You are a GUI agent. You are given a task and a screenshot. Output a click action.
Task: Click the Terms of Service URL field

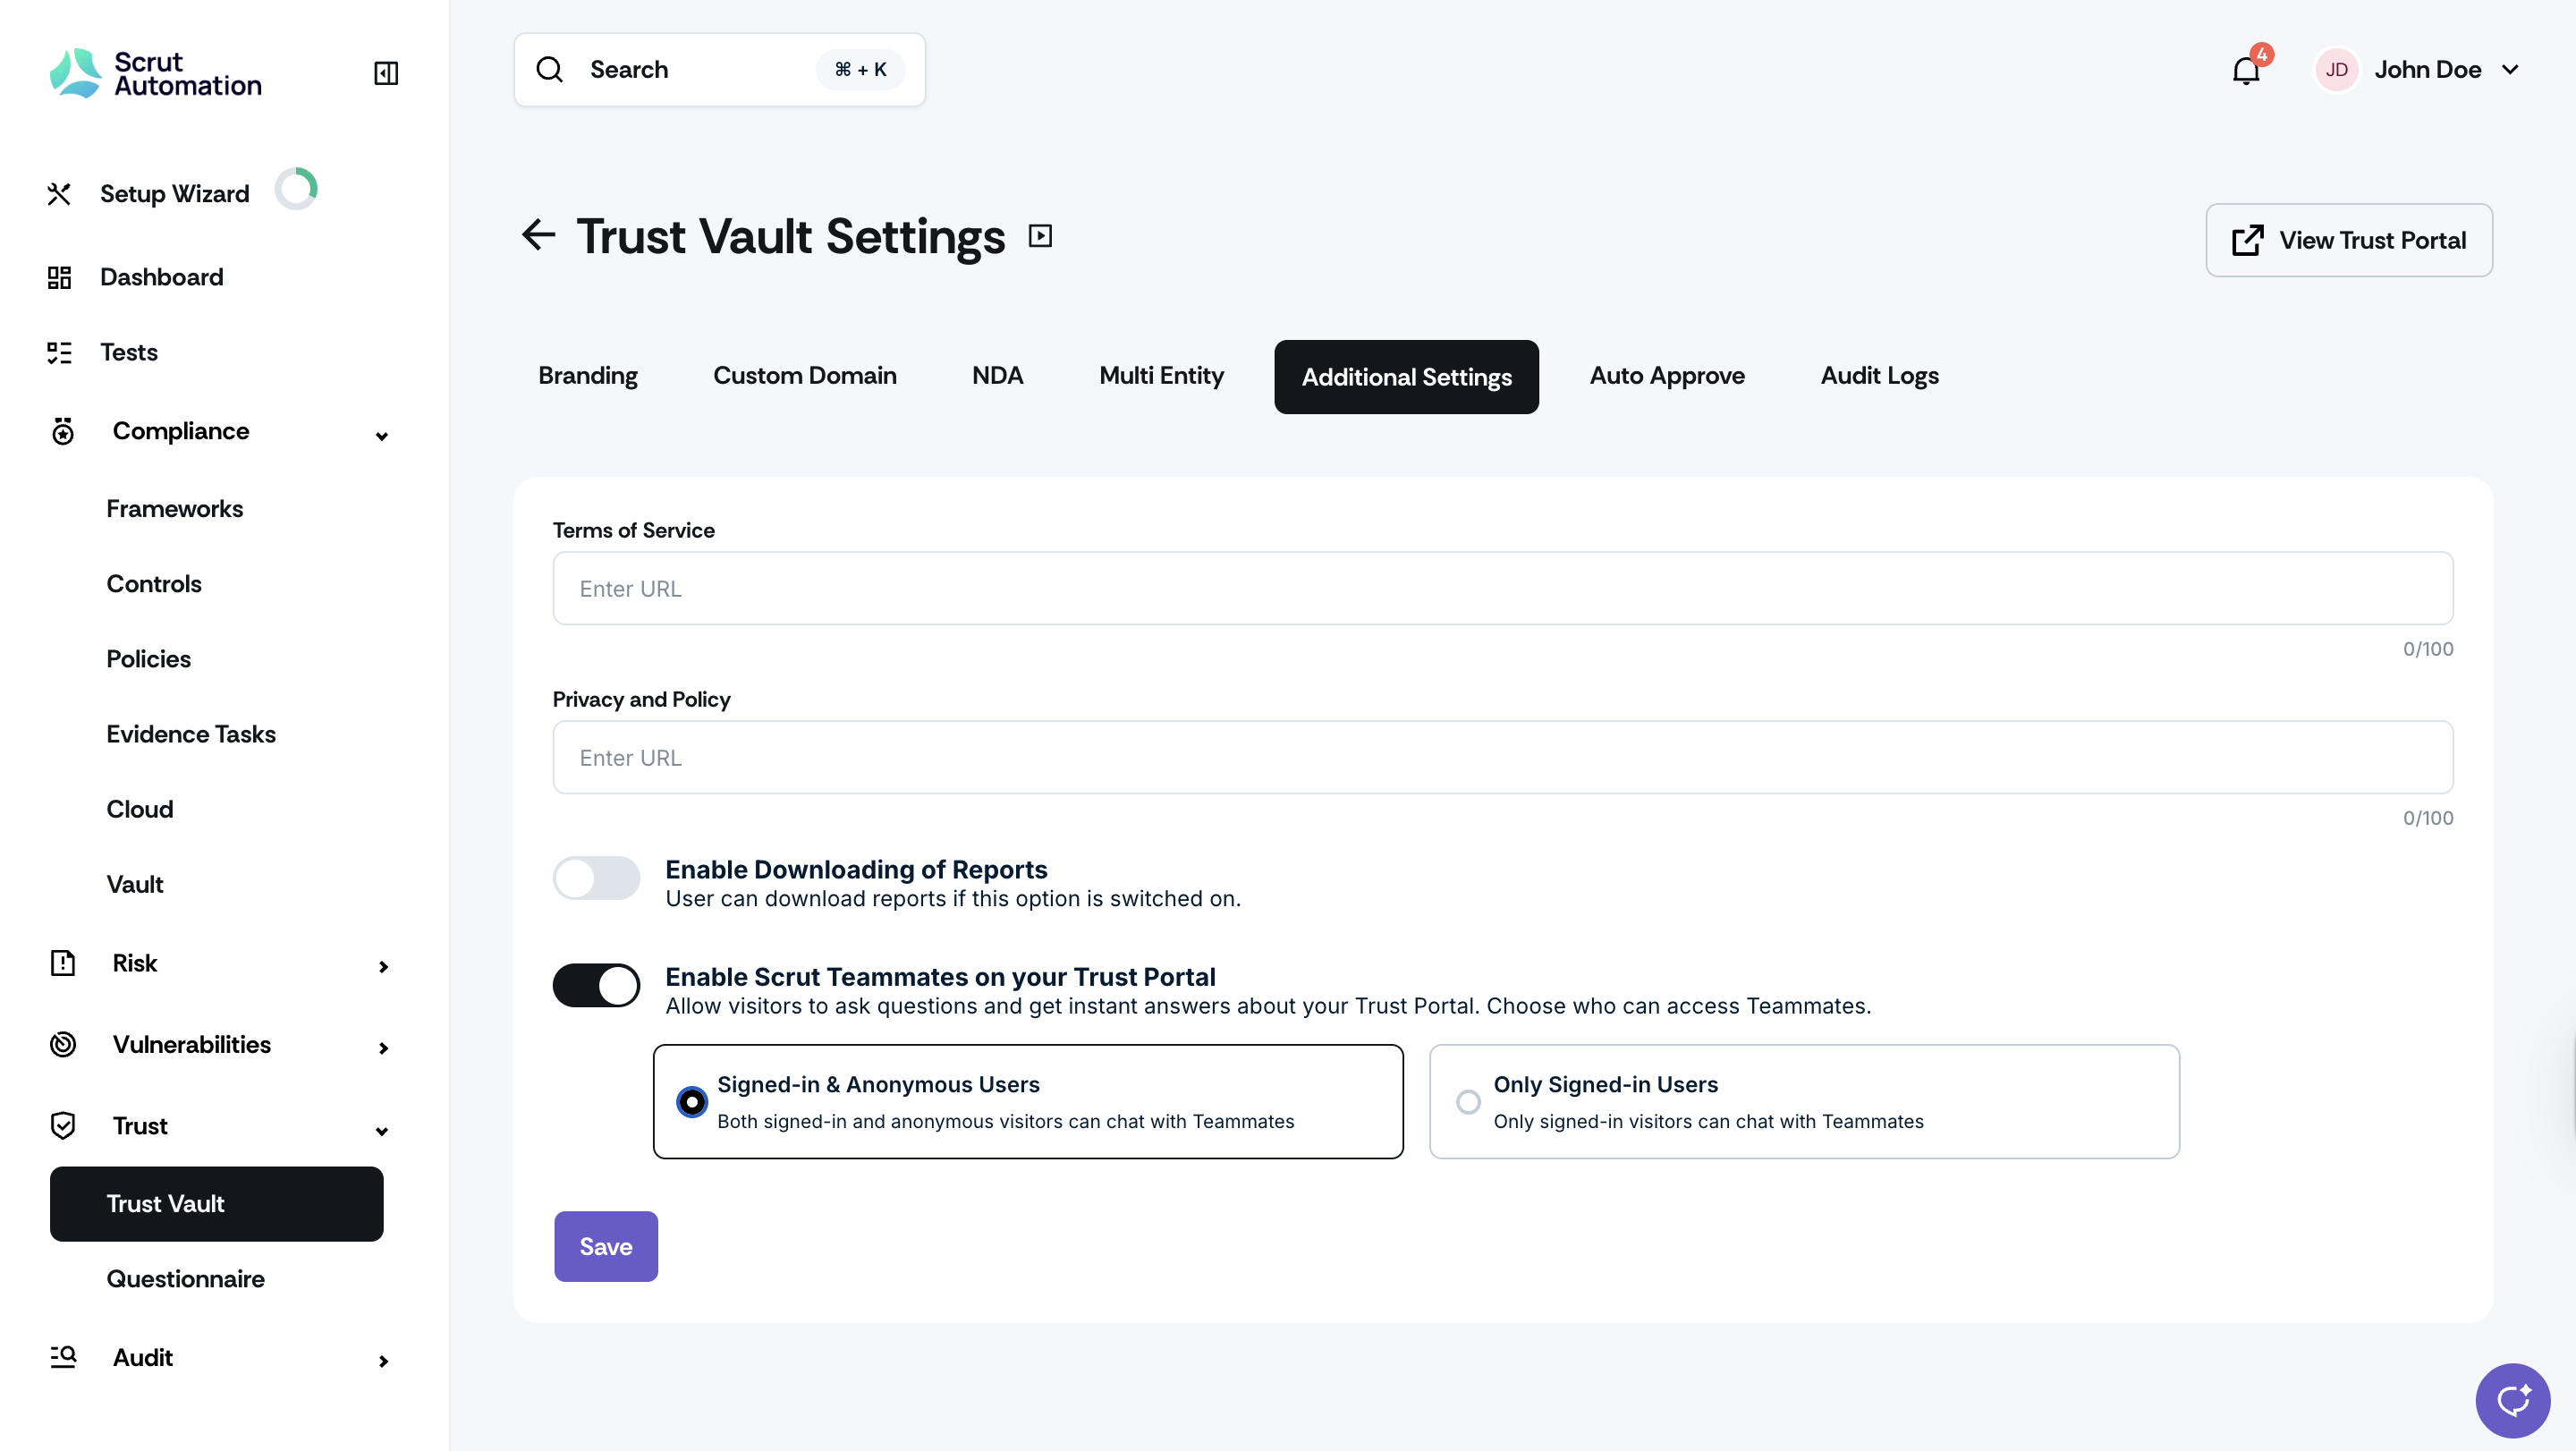1502,588
